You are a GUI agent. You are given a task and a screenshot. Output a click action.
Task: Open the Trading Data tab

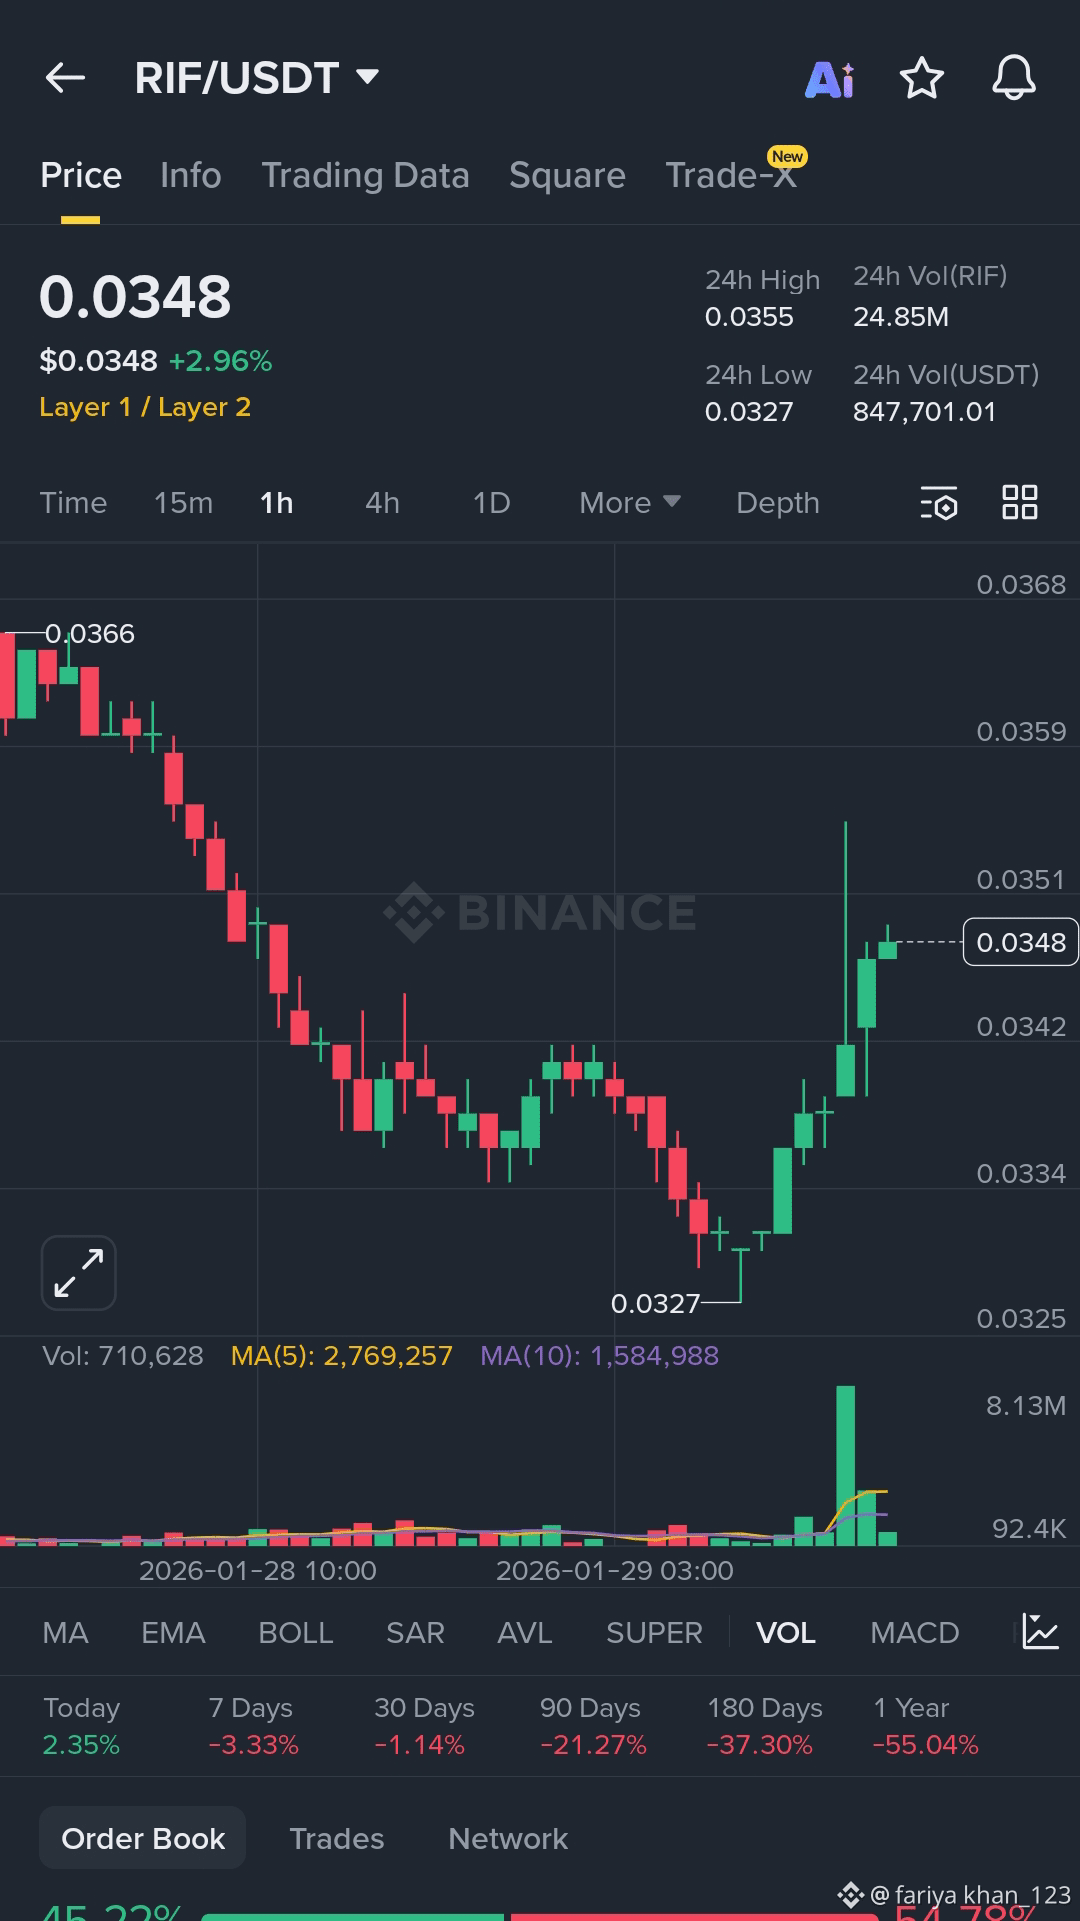click(365, 176)
